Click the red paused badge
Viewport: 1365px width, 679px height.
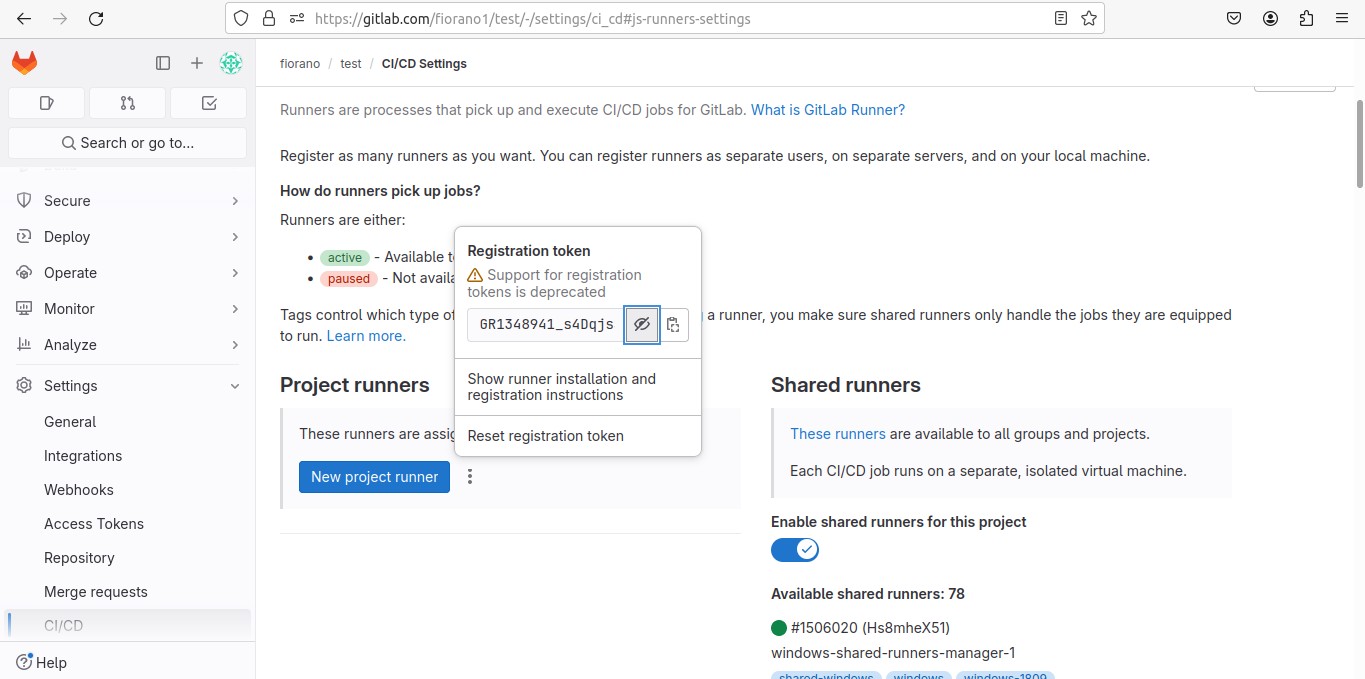[349, 279]
